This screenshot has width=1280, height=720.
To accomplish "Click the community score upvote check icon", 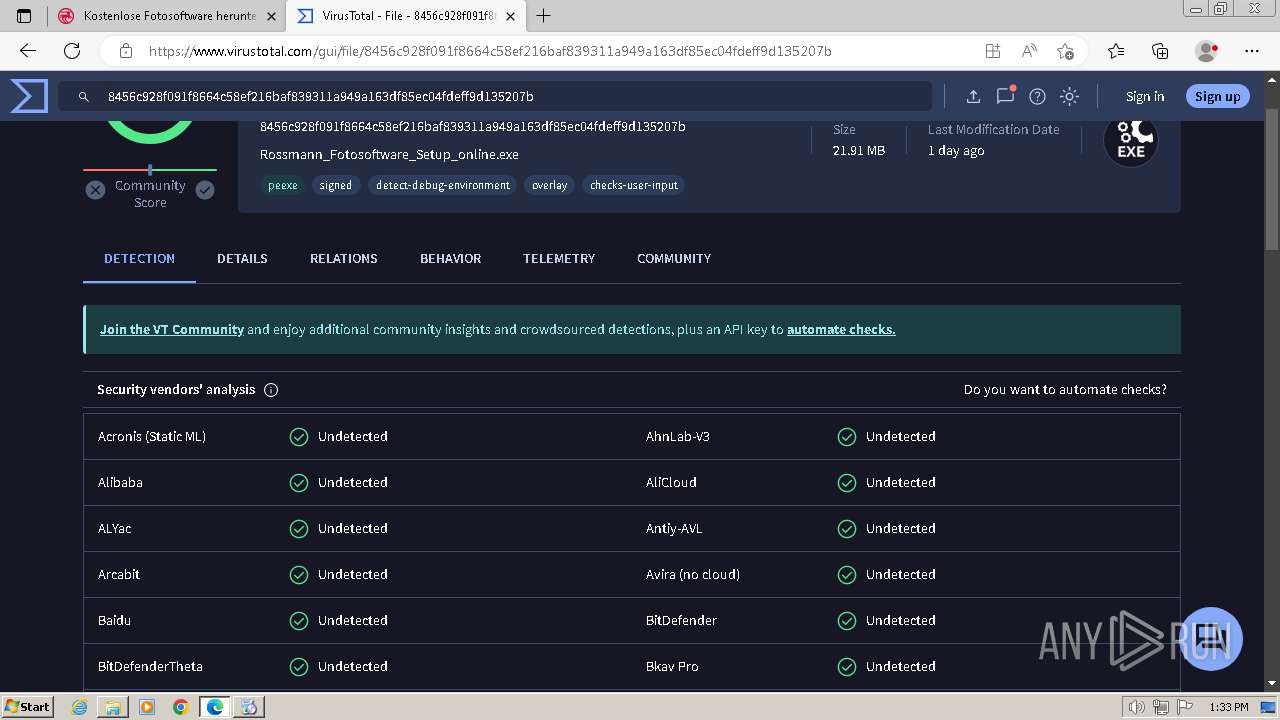I will 205,190.
